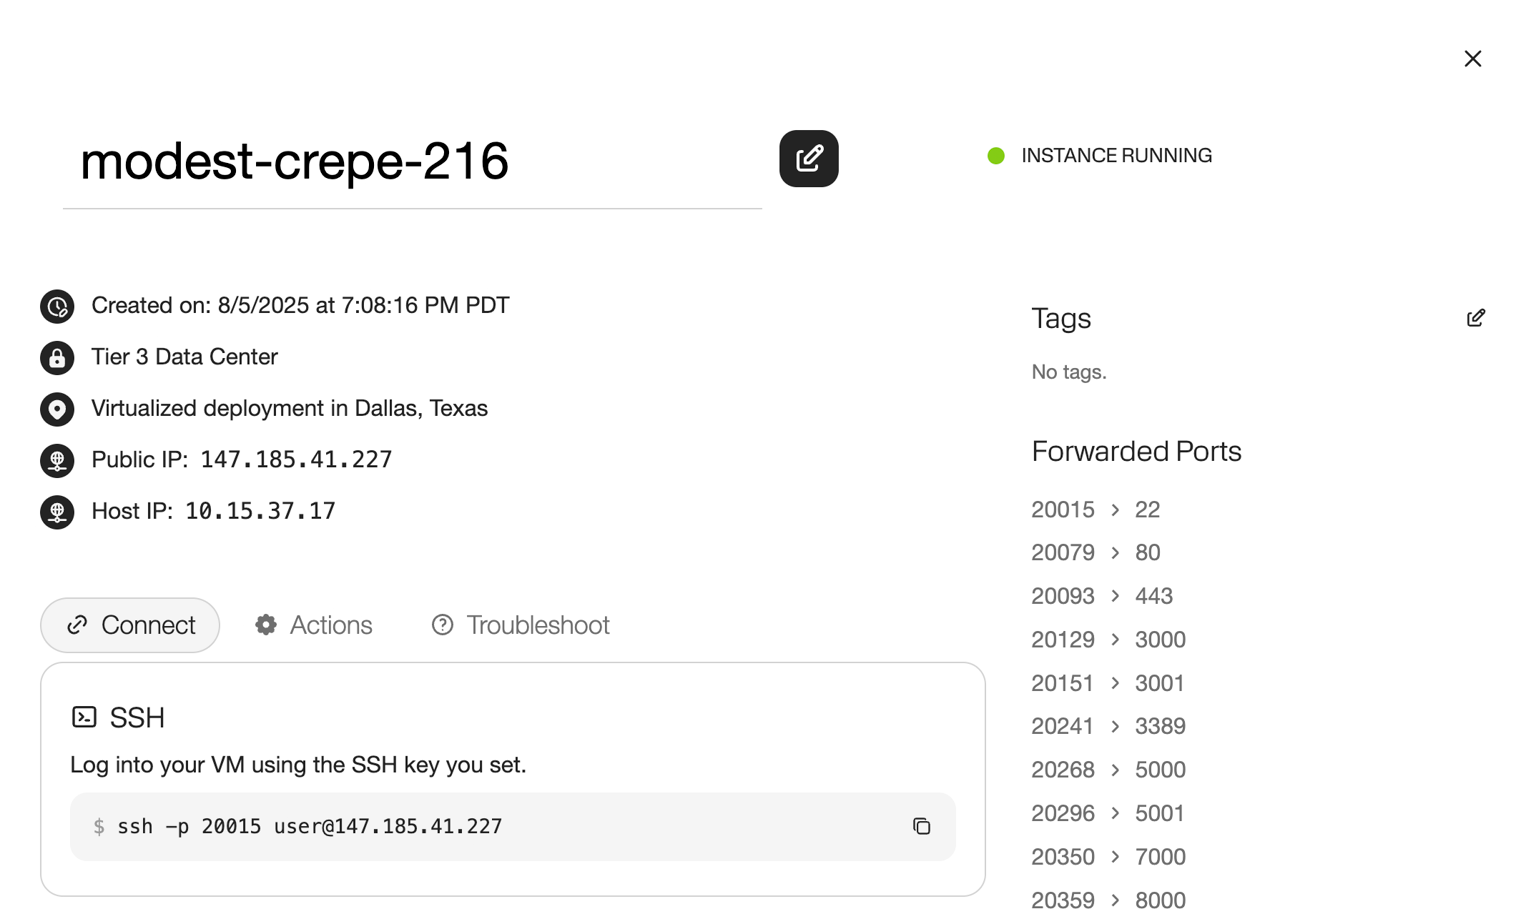Click the edit instance name pencil button
The width and height of the screenshot is (1536, 919).
click(808, 159)
